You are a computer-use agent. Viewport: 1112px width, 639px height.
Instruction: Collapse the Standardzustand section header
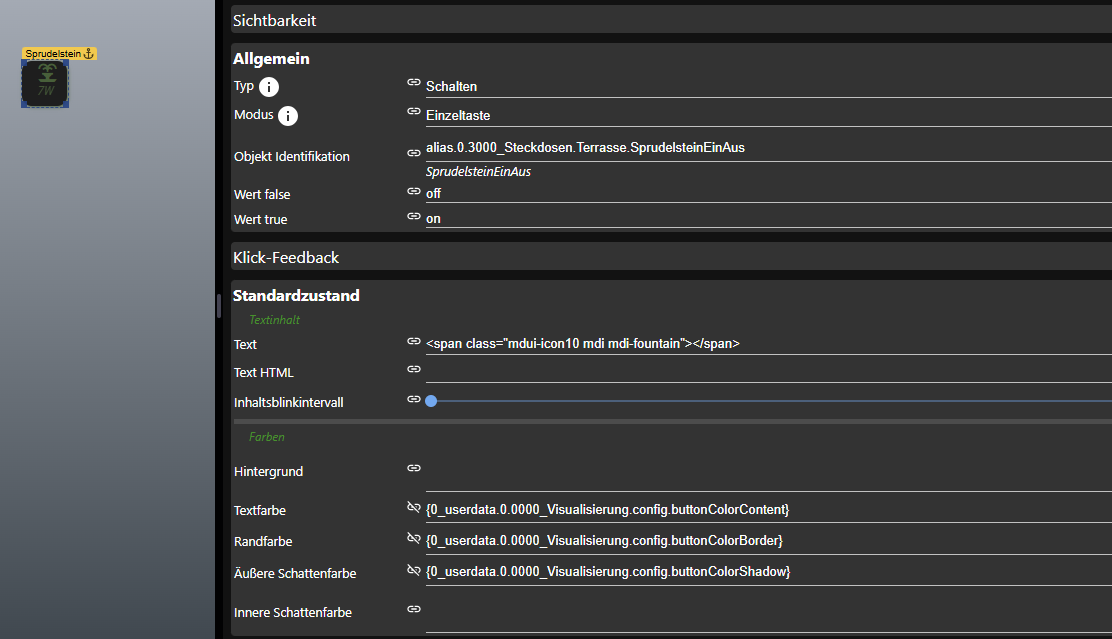point(296,295)
